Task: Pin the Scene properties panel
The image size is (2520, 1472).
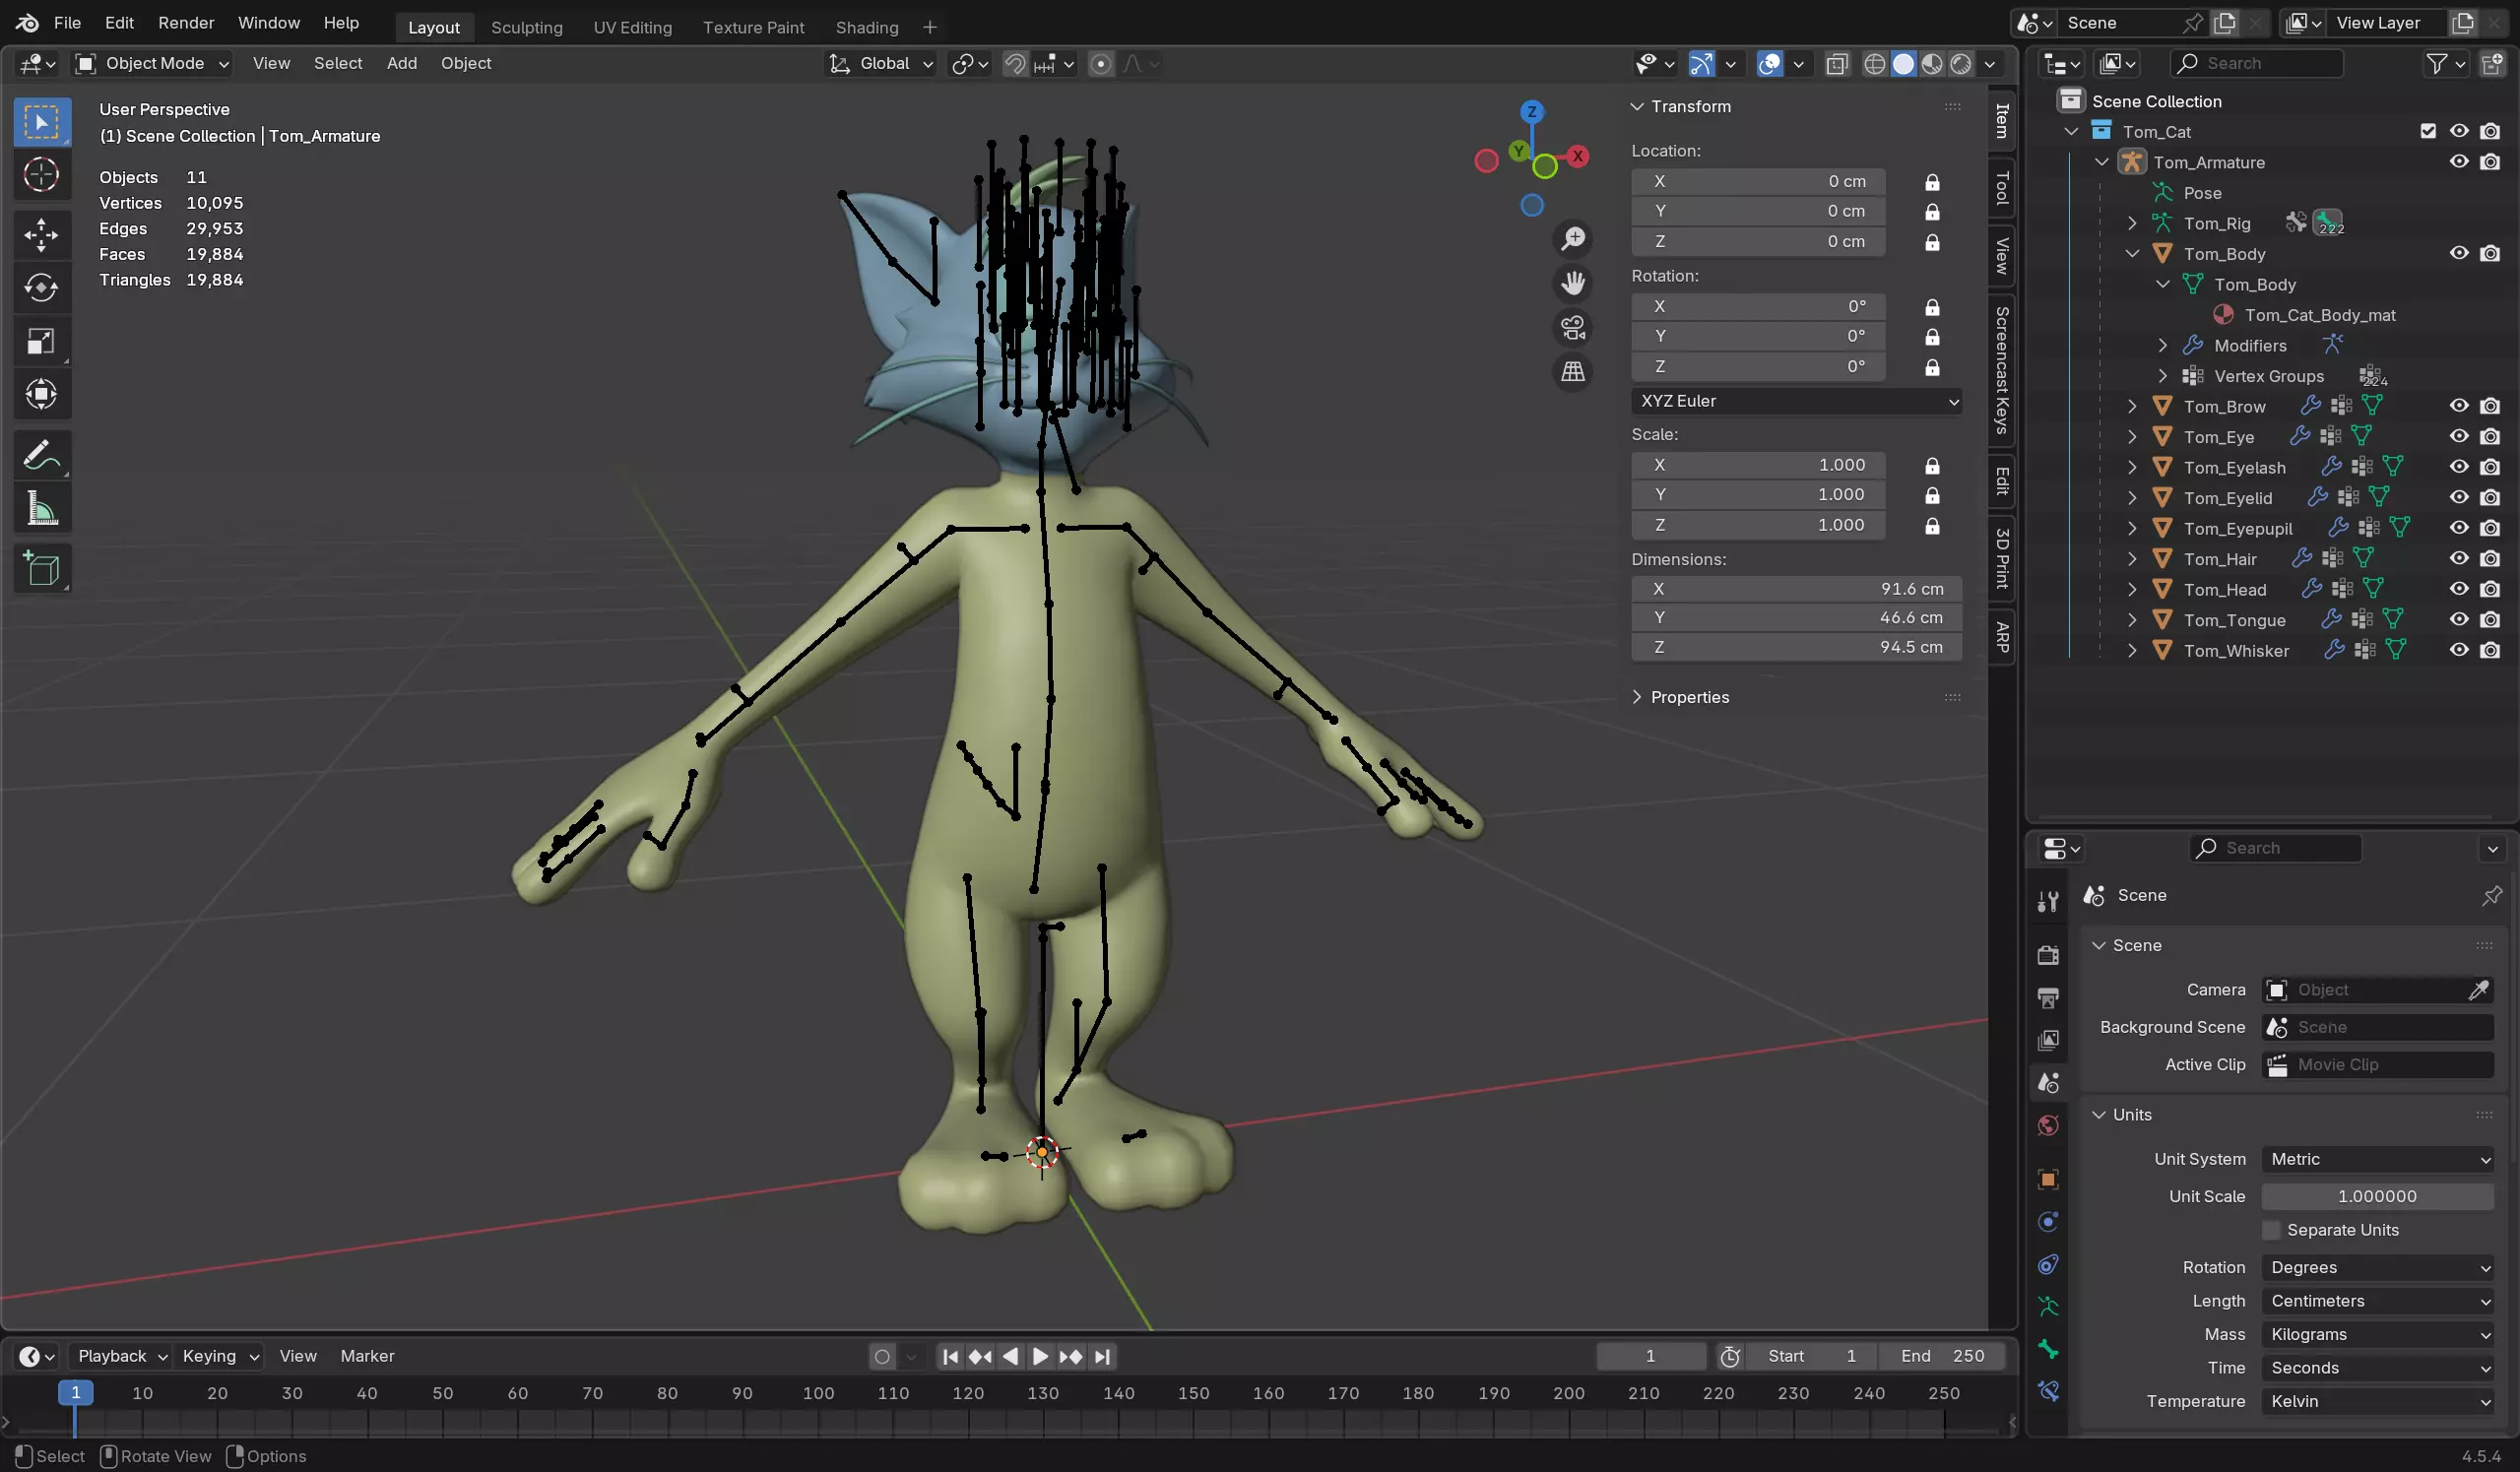Action: (x=2491, y=895)
